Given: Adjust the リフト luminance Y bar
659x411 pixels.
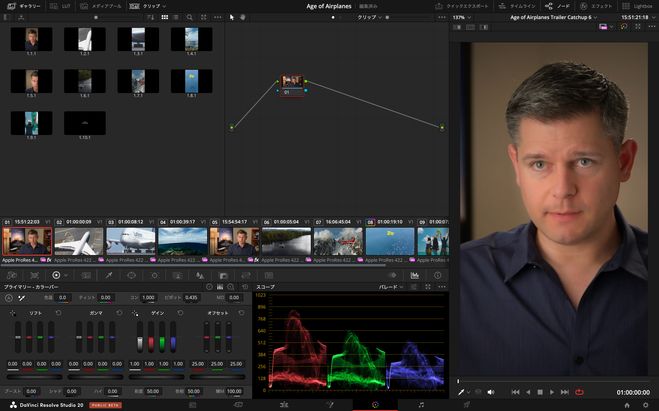Looking at the screenshot, I should (x=18, y=337).
